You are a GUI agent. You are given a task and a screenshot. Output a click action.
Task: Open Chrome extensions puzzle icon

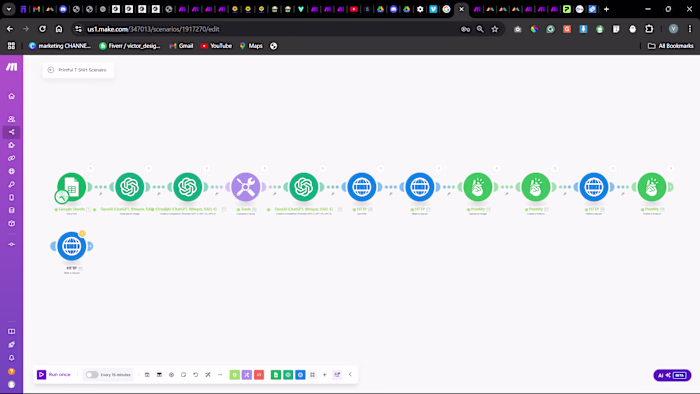649,29
